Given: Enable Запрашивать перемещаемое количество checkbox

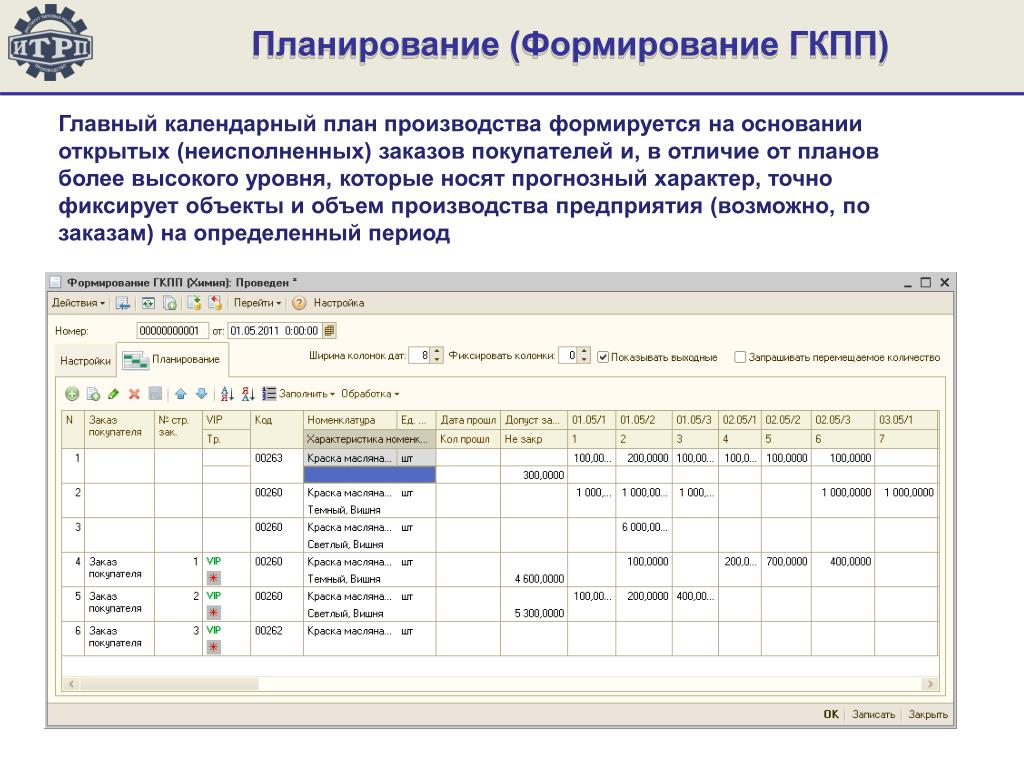Looking at the screenshot, I should coord(740,357).
